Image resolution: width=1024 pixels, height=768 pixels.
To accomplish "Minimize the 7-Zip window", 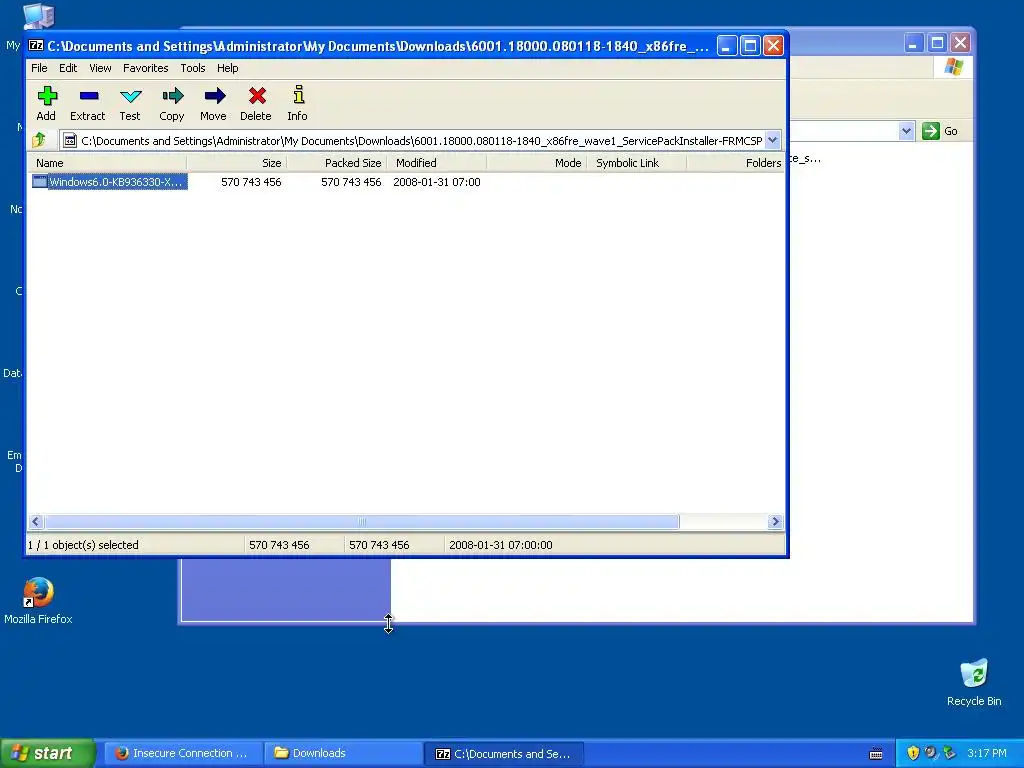I will (x=726, y=46).
